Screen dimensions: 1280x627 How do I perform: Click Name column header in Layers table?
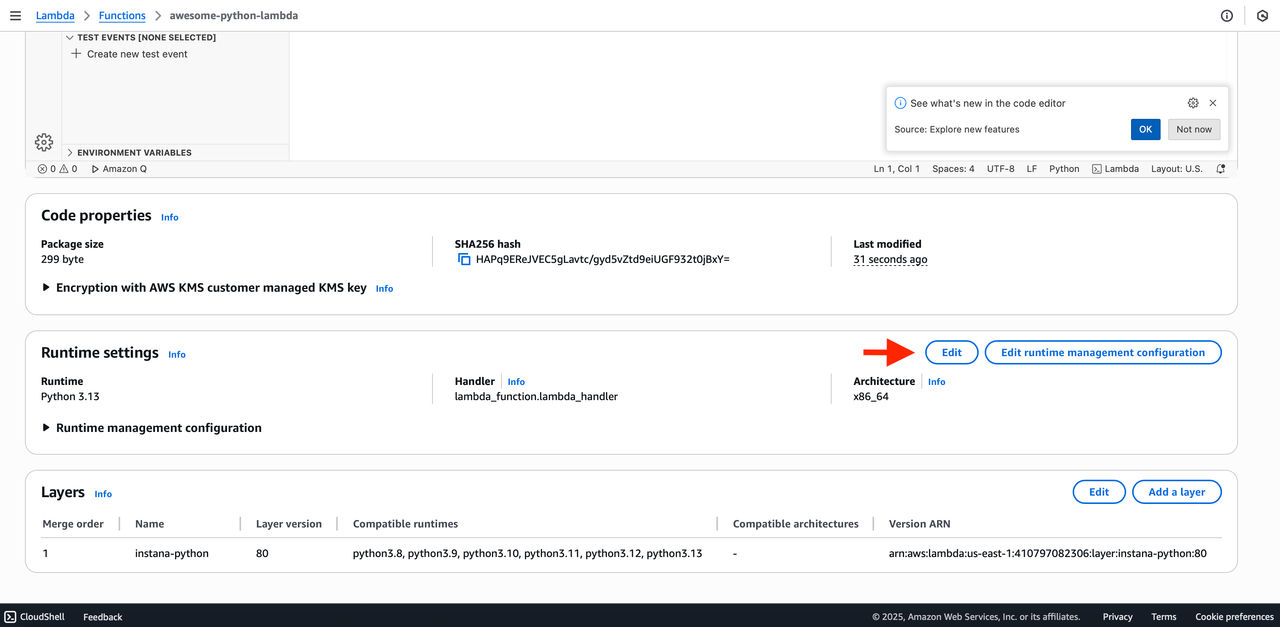150,524
